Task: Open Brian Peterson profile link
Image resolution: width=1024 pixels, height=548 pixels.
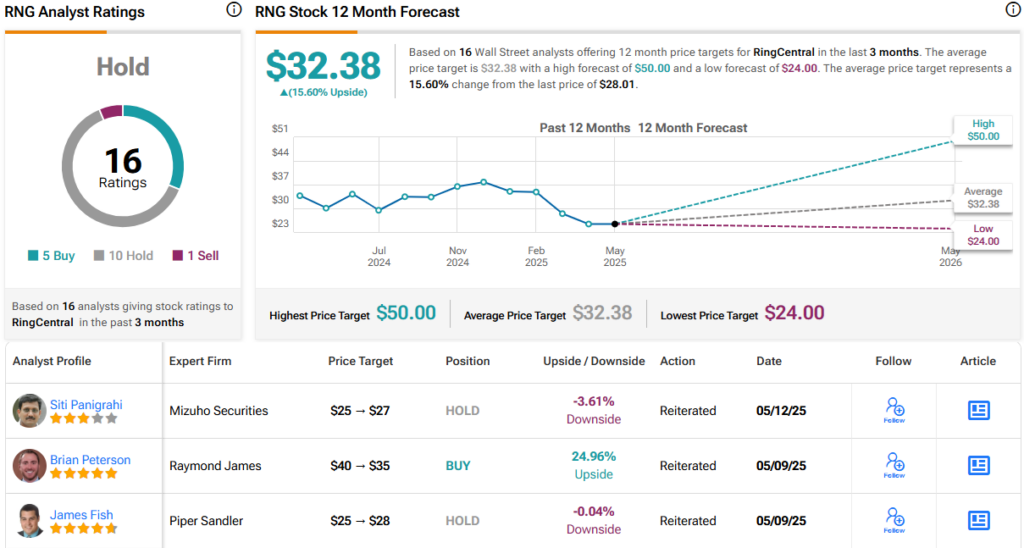Action: [x=90, y=459]
